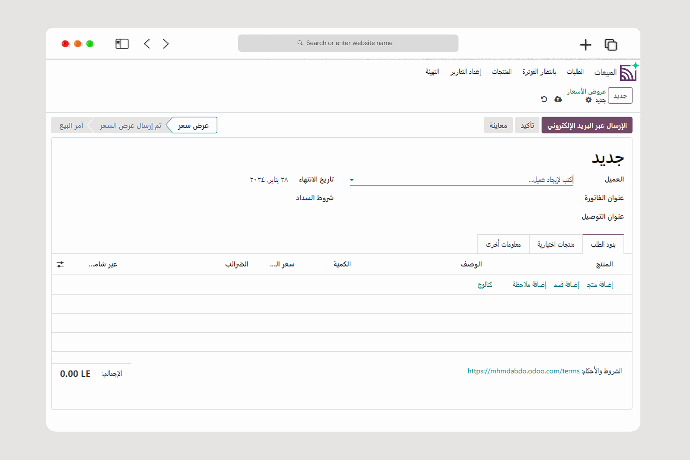Open the المنتجات menu

tap(501, 72)
